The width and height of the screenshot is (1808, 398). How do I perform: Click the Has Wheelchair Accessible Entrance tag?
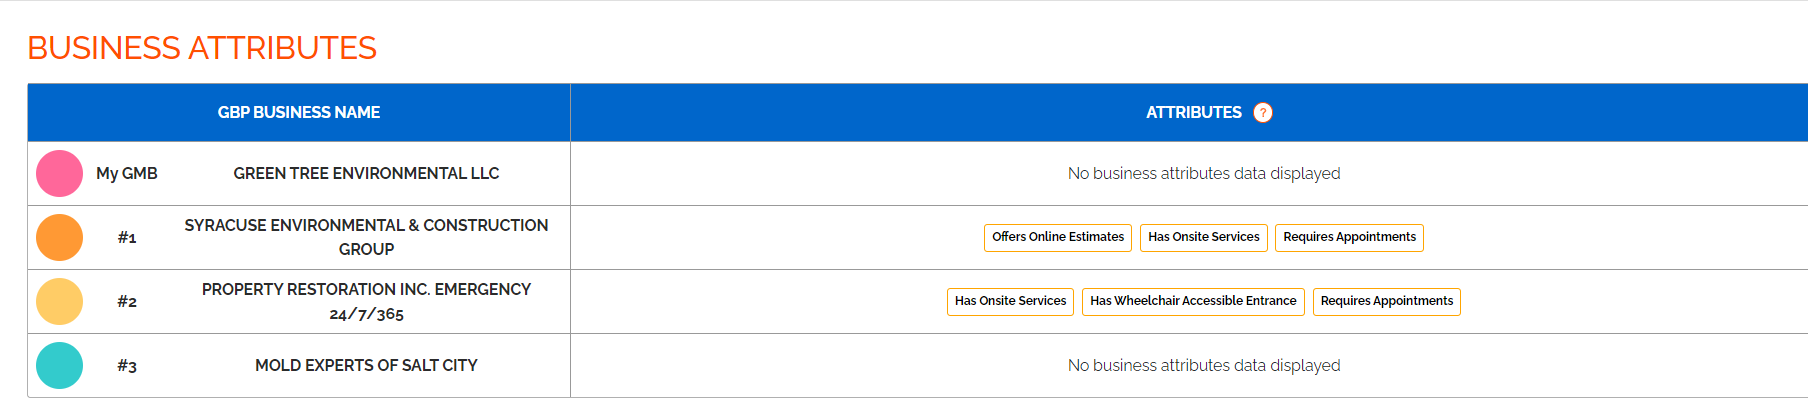click(x=1193, y=301)
